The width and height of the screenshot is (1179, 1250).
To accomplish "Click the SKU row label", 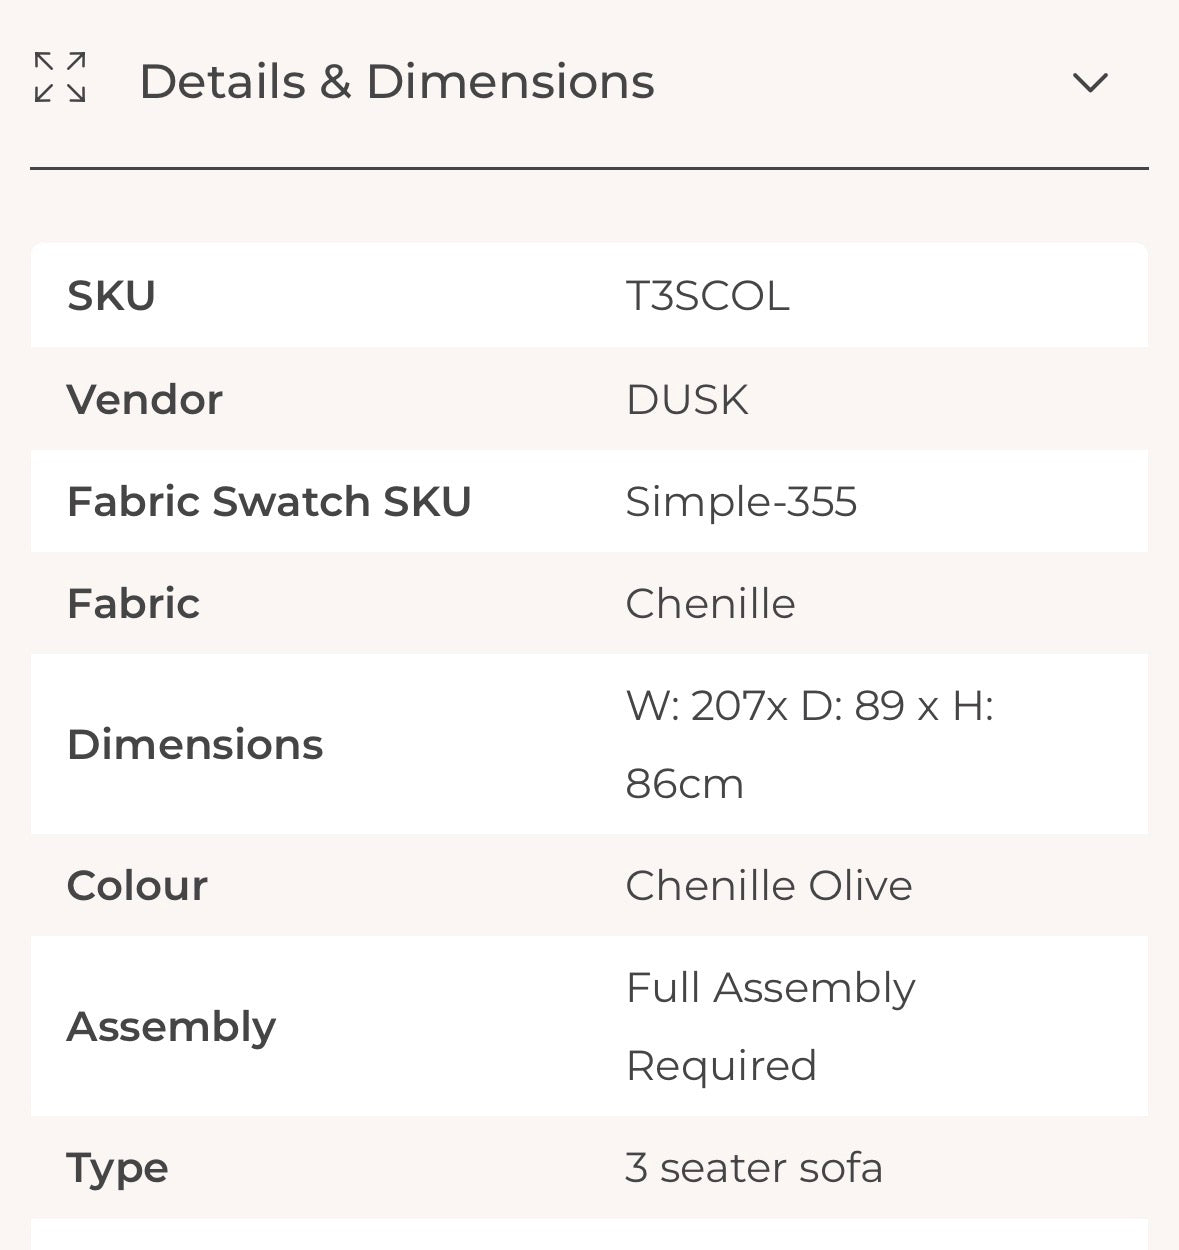I will [x=111, y=296].
